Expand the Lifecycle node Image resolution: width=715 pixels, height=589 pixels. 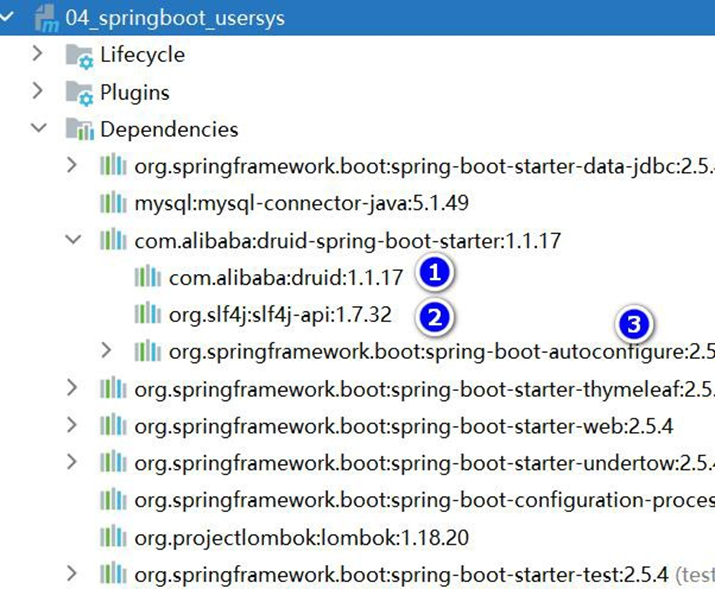point(39,54)
